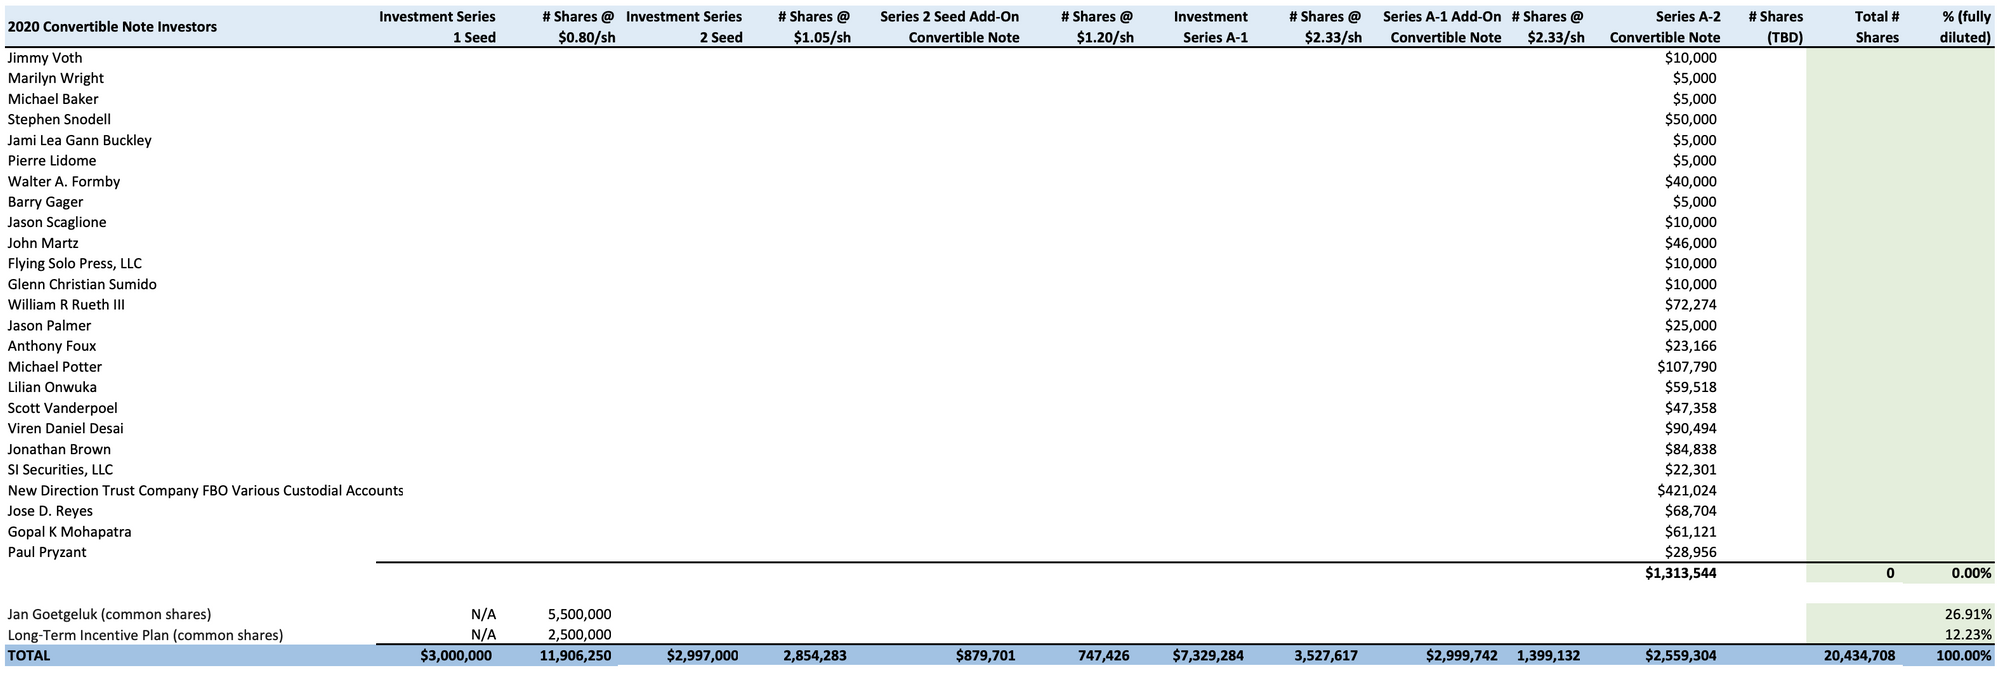Click the $72,274 amount cell
This screenshot has height=675, width=2000.
(1691, 305)
